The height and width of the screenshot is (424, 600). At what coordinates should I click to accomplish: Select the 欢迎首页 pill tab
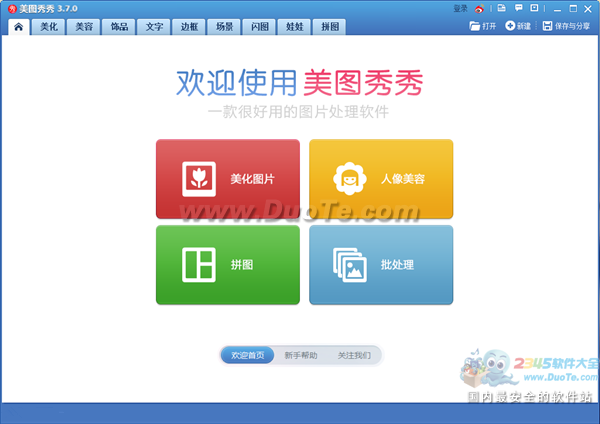point(248,356)
